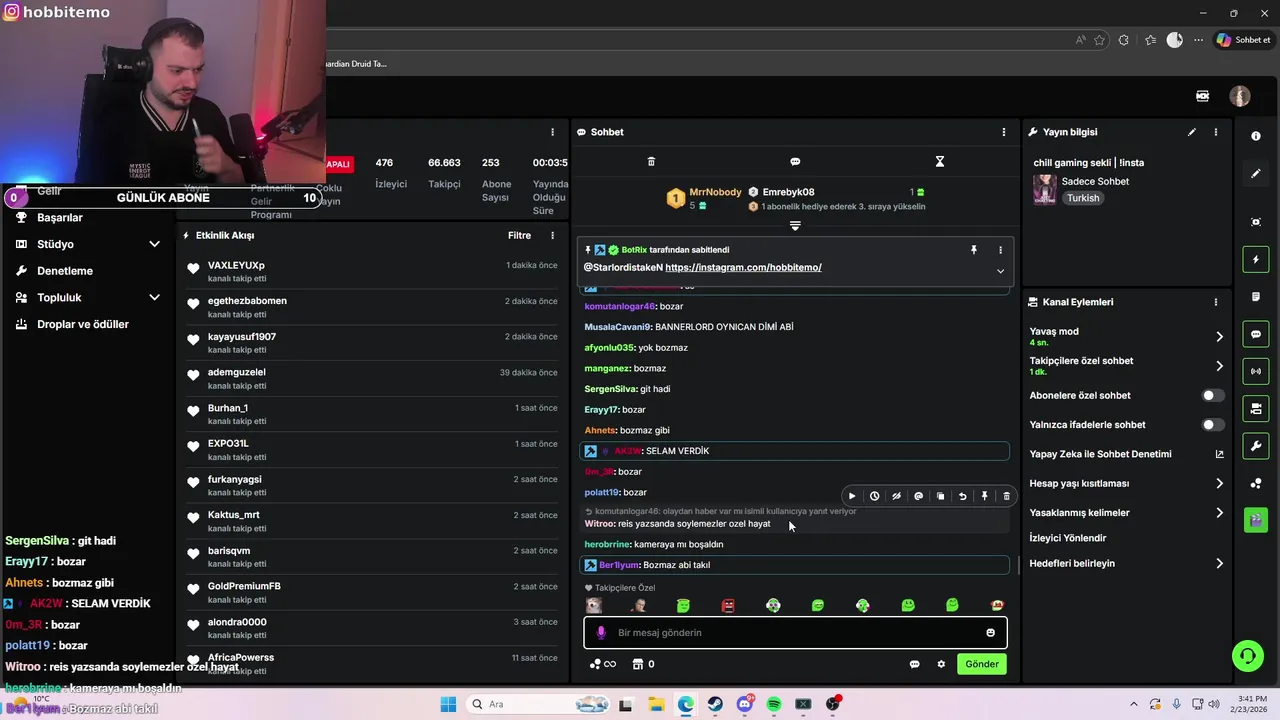The image size is (1280, 720).
Task: Open Etkinlik Akışı three-dot menu
Action: pyautogui.click(x=552, y=236)
